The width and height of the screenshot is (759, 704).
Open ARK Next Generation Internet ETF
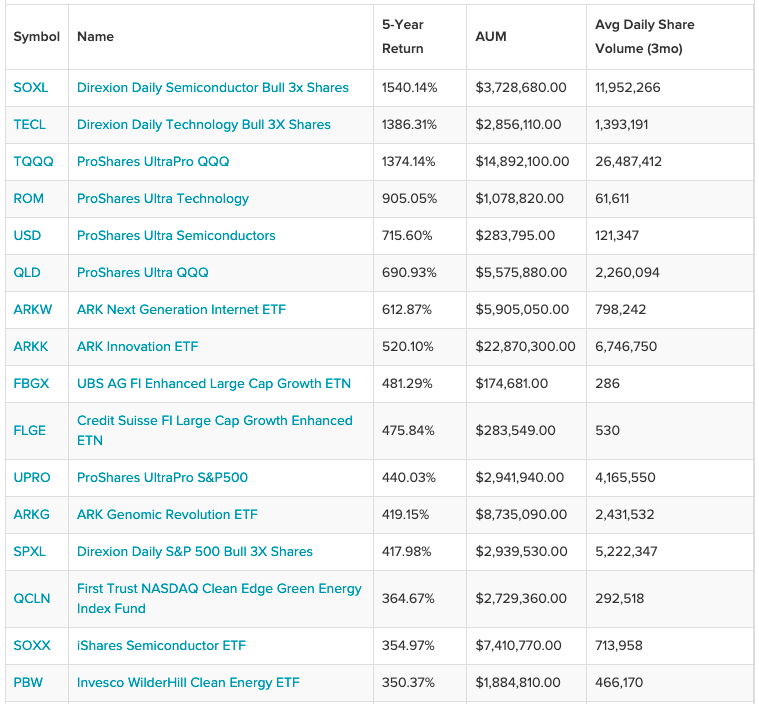coord(182,309)
